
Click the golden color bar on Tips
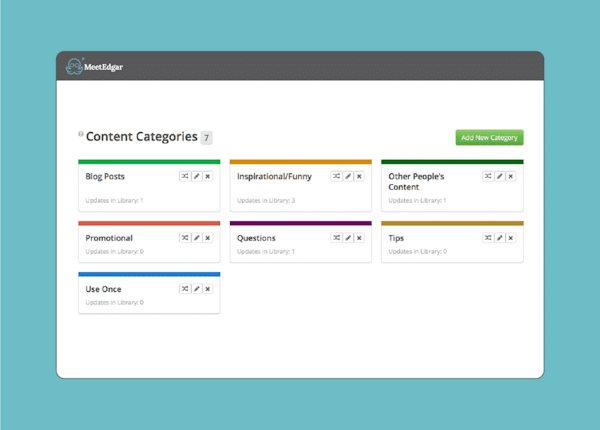[452, 223]
